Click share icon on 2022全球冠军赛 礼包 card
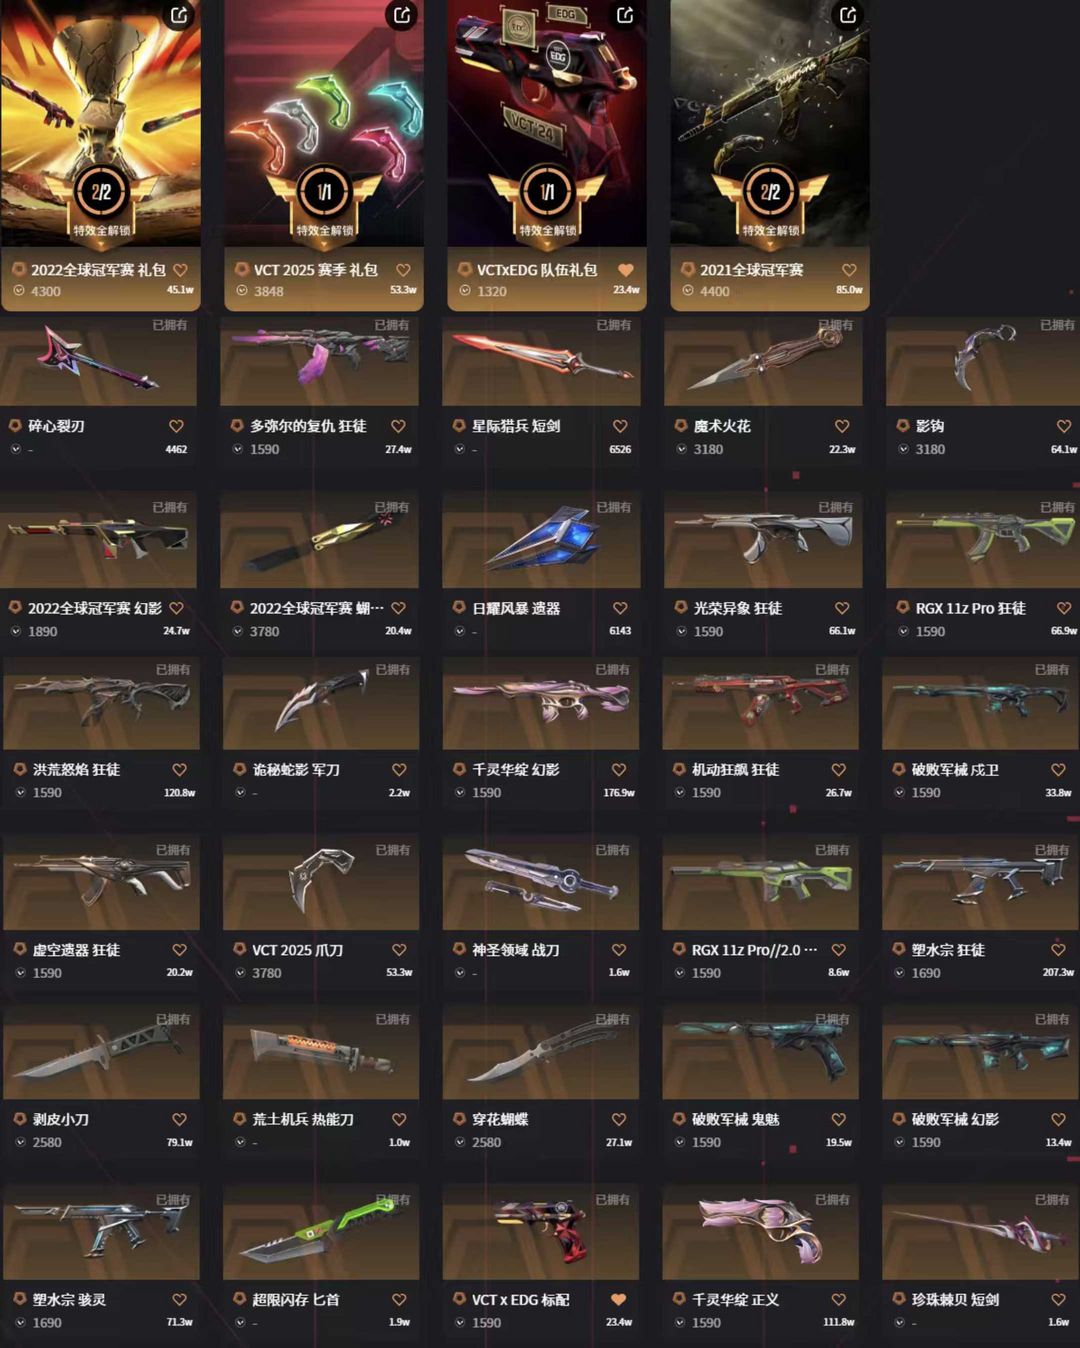1080x1348 pixels. click(x=179, y=16)
